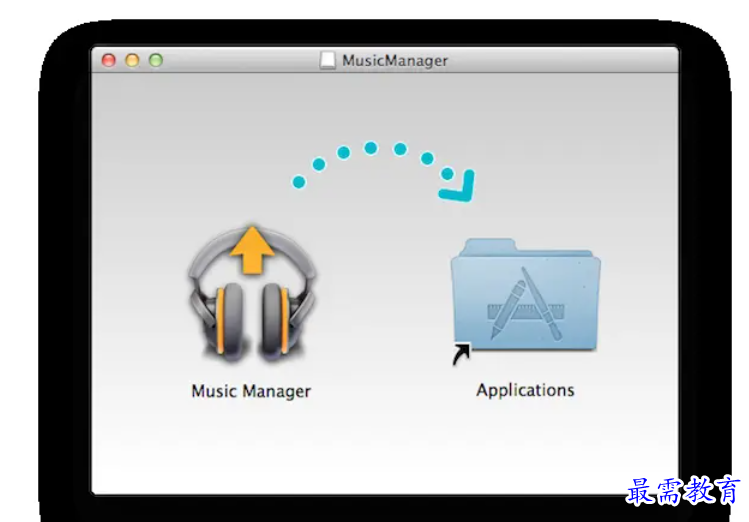
Task: Click the first dot of the teal dotted arrow
Action: (298, 182)
